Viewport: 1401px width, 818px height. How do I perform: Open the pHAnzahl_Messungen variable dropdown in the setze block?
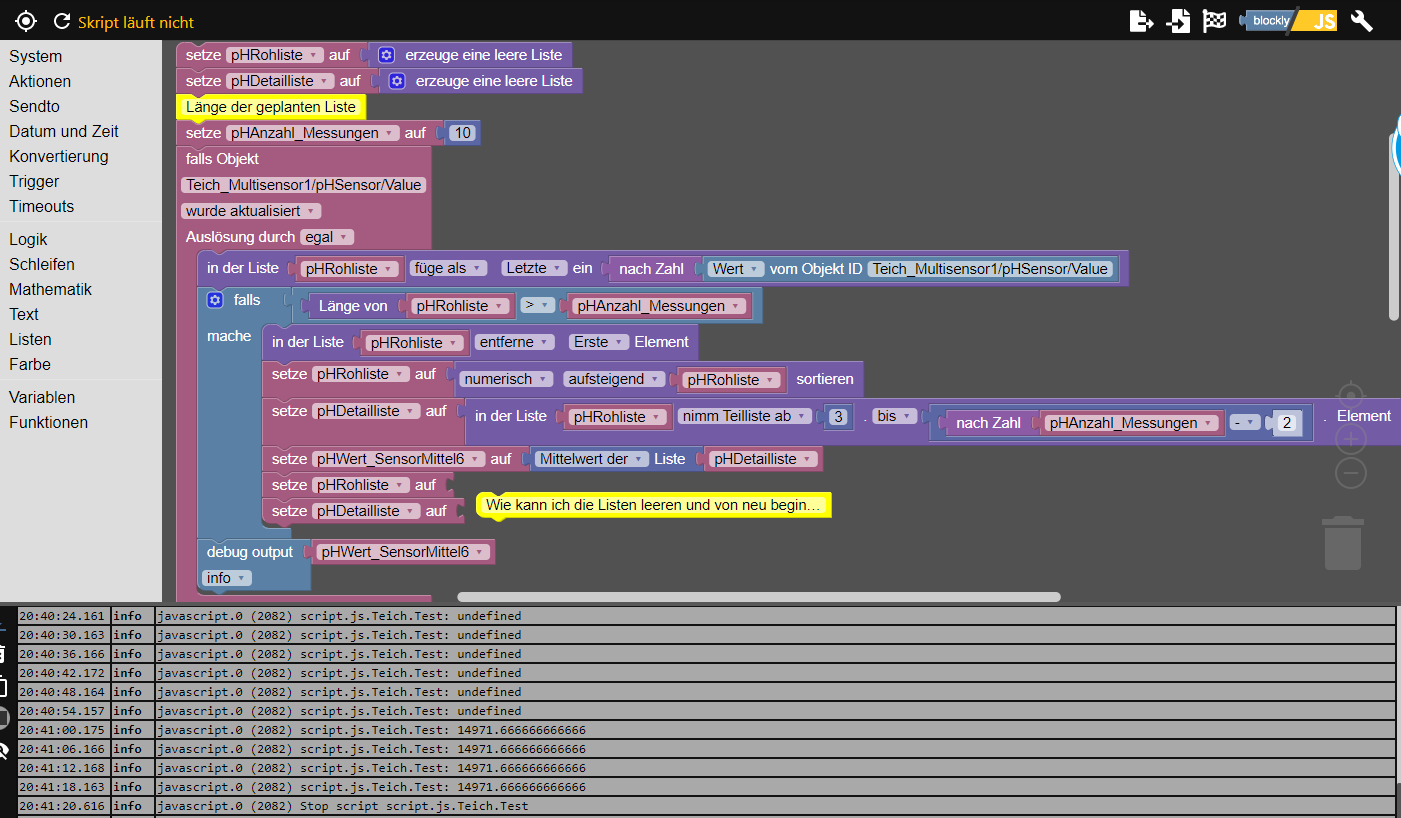coord(312,133)
